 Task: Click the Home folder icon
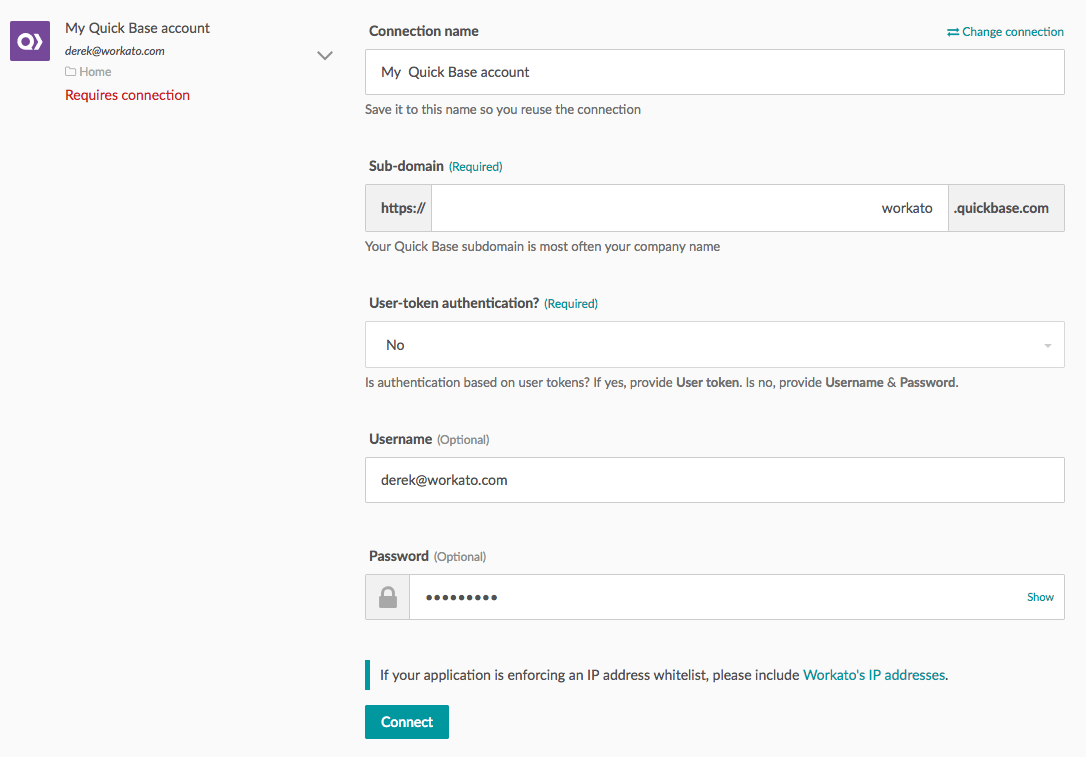pyautogui.click(x=71, y=72)
